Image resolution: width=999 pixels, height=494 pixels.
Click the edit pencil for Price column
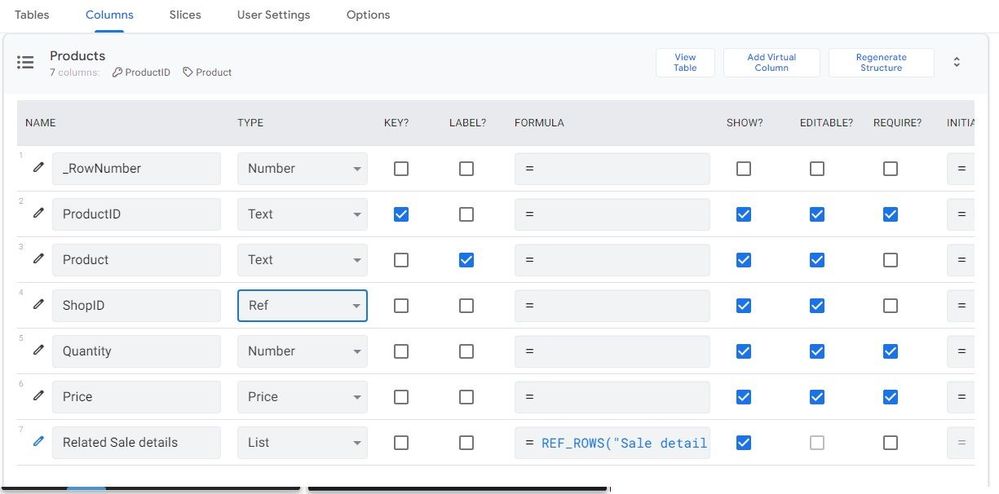(x=39, y=396)
